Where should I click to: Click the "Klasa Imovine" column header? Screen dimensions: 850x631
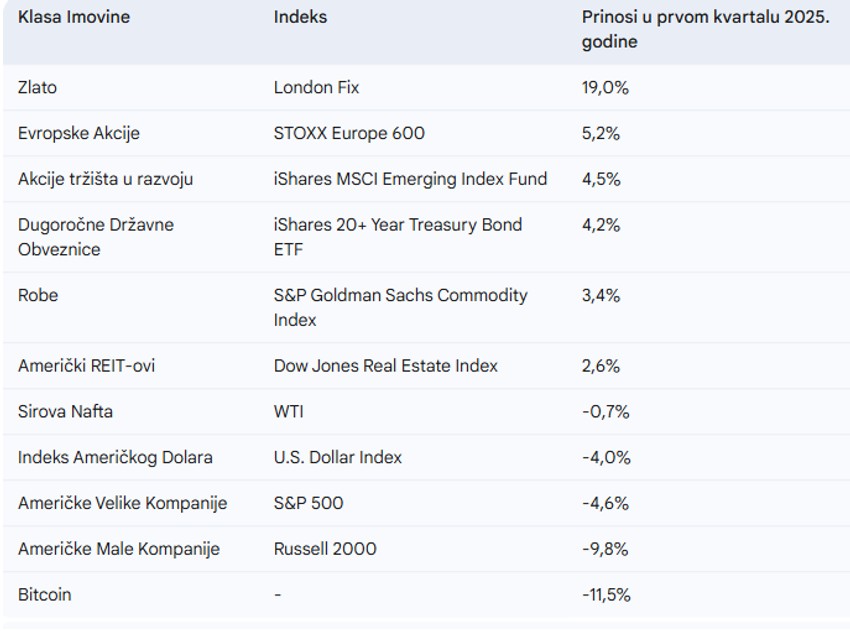click(74, 17)
